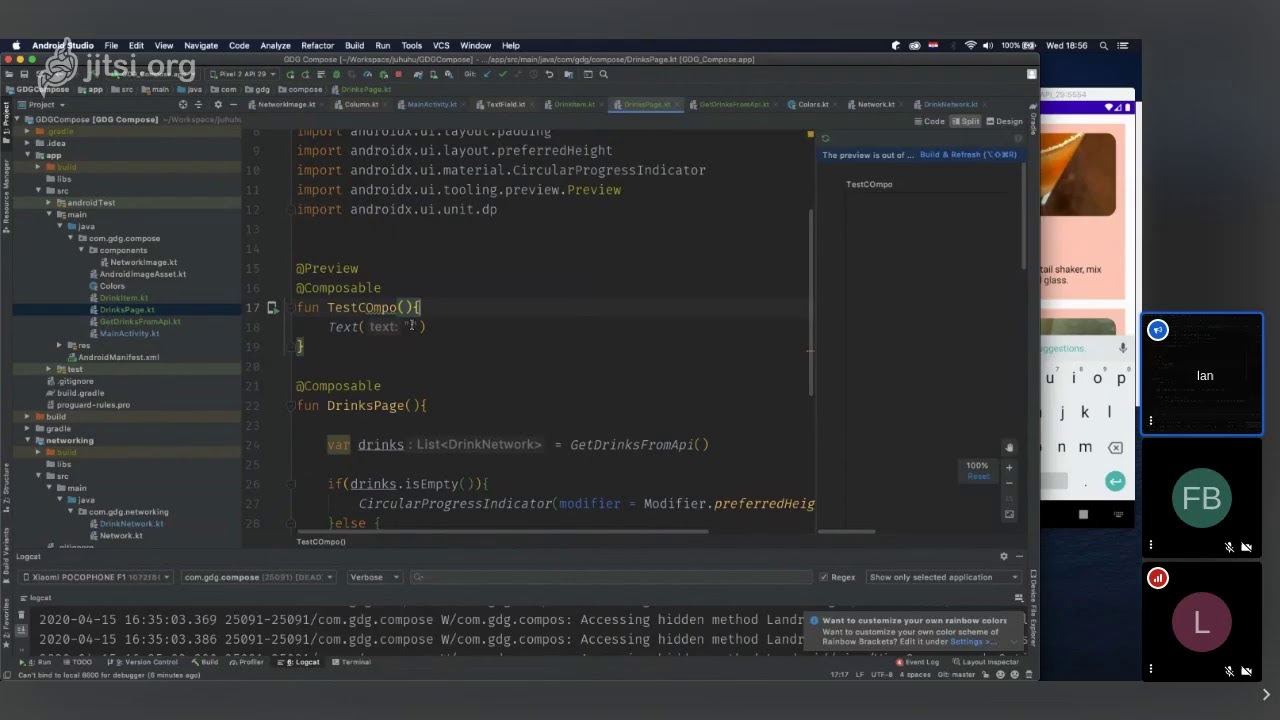Image resolution: width=1280 pixels, height=720 pixels.
Task: Open Logcat panel settings gear
Action: (x=1004, y=556)
